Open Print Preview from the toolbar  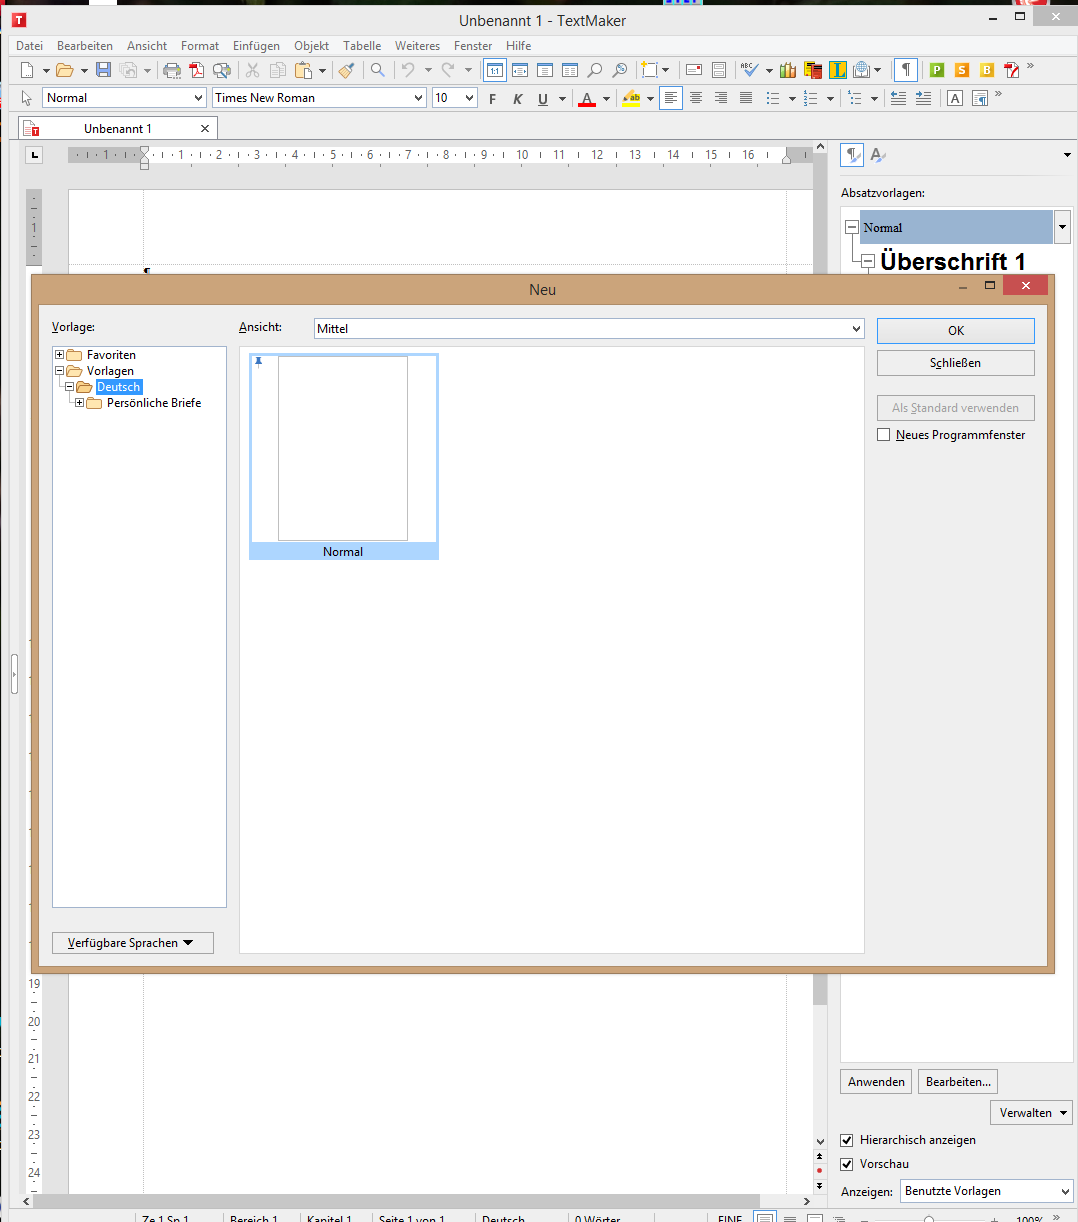[222, 70]
